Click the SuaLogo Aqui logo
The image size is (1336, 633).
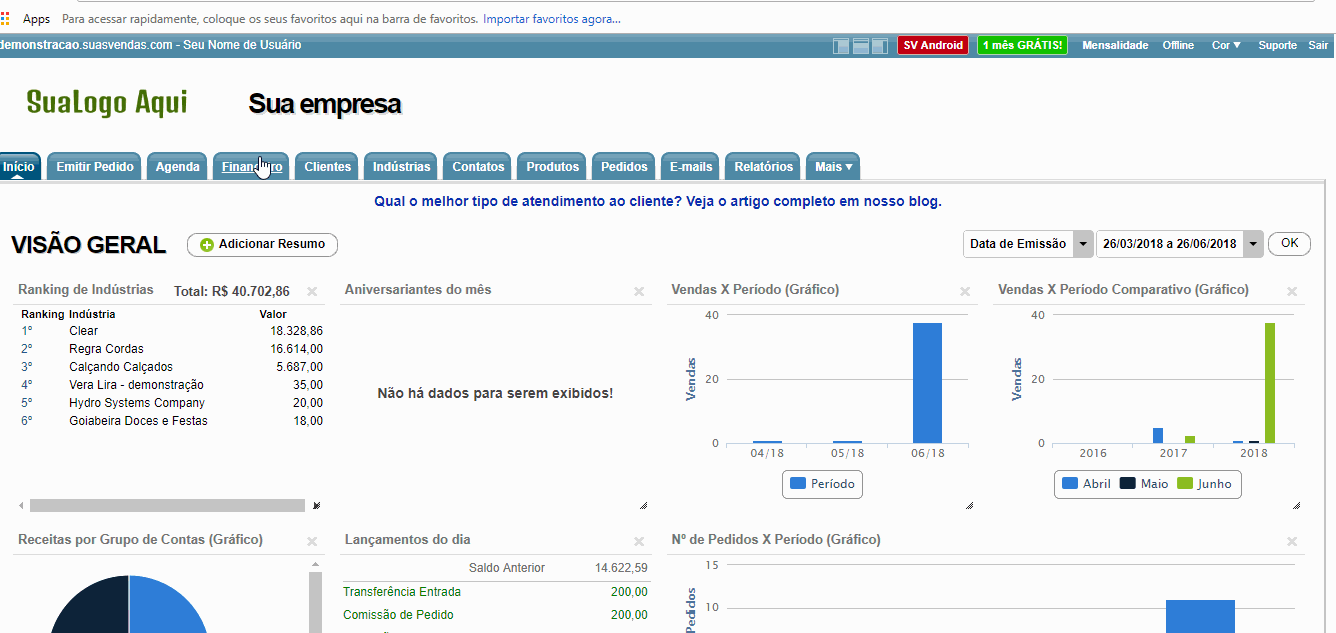[107, 102]
